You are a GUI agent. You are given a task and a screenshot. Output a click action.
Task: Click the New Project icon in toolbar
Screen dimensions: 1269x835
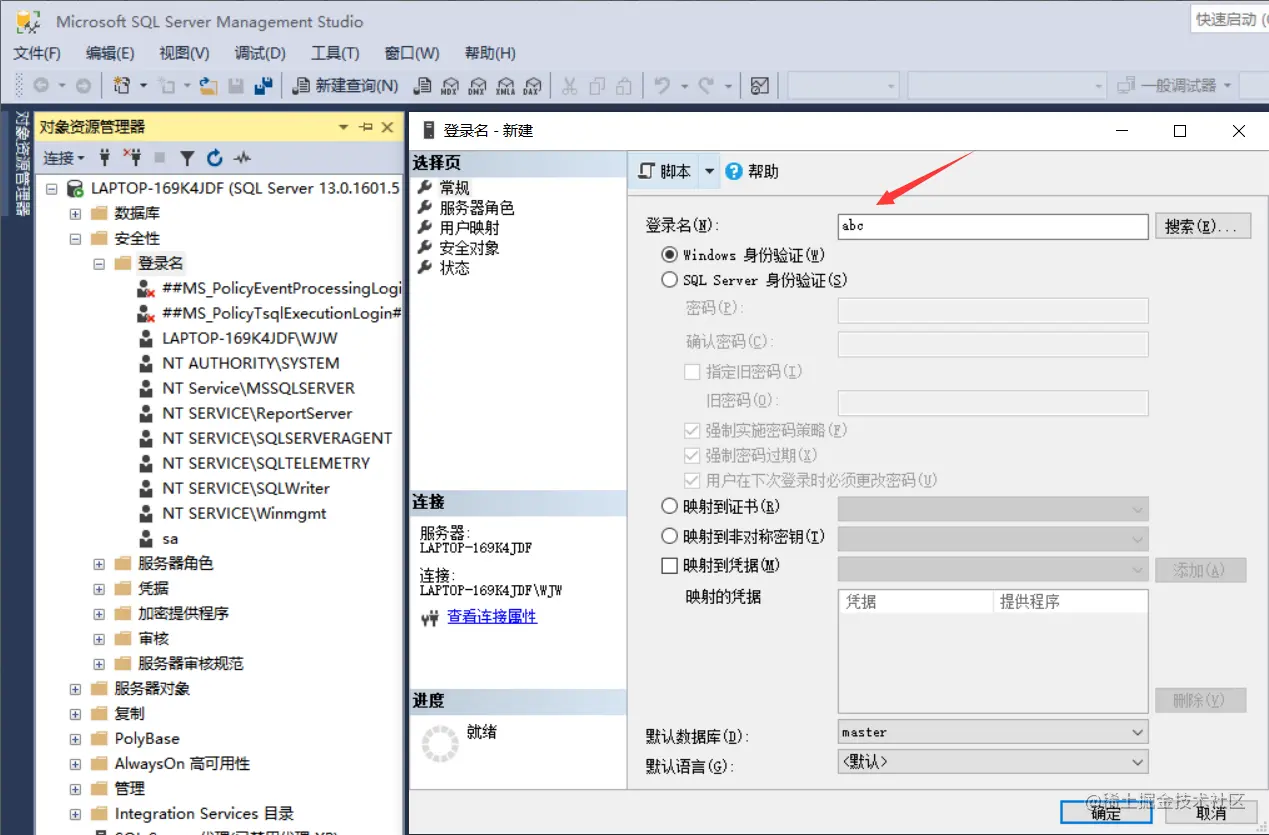point(122,86)
